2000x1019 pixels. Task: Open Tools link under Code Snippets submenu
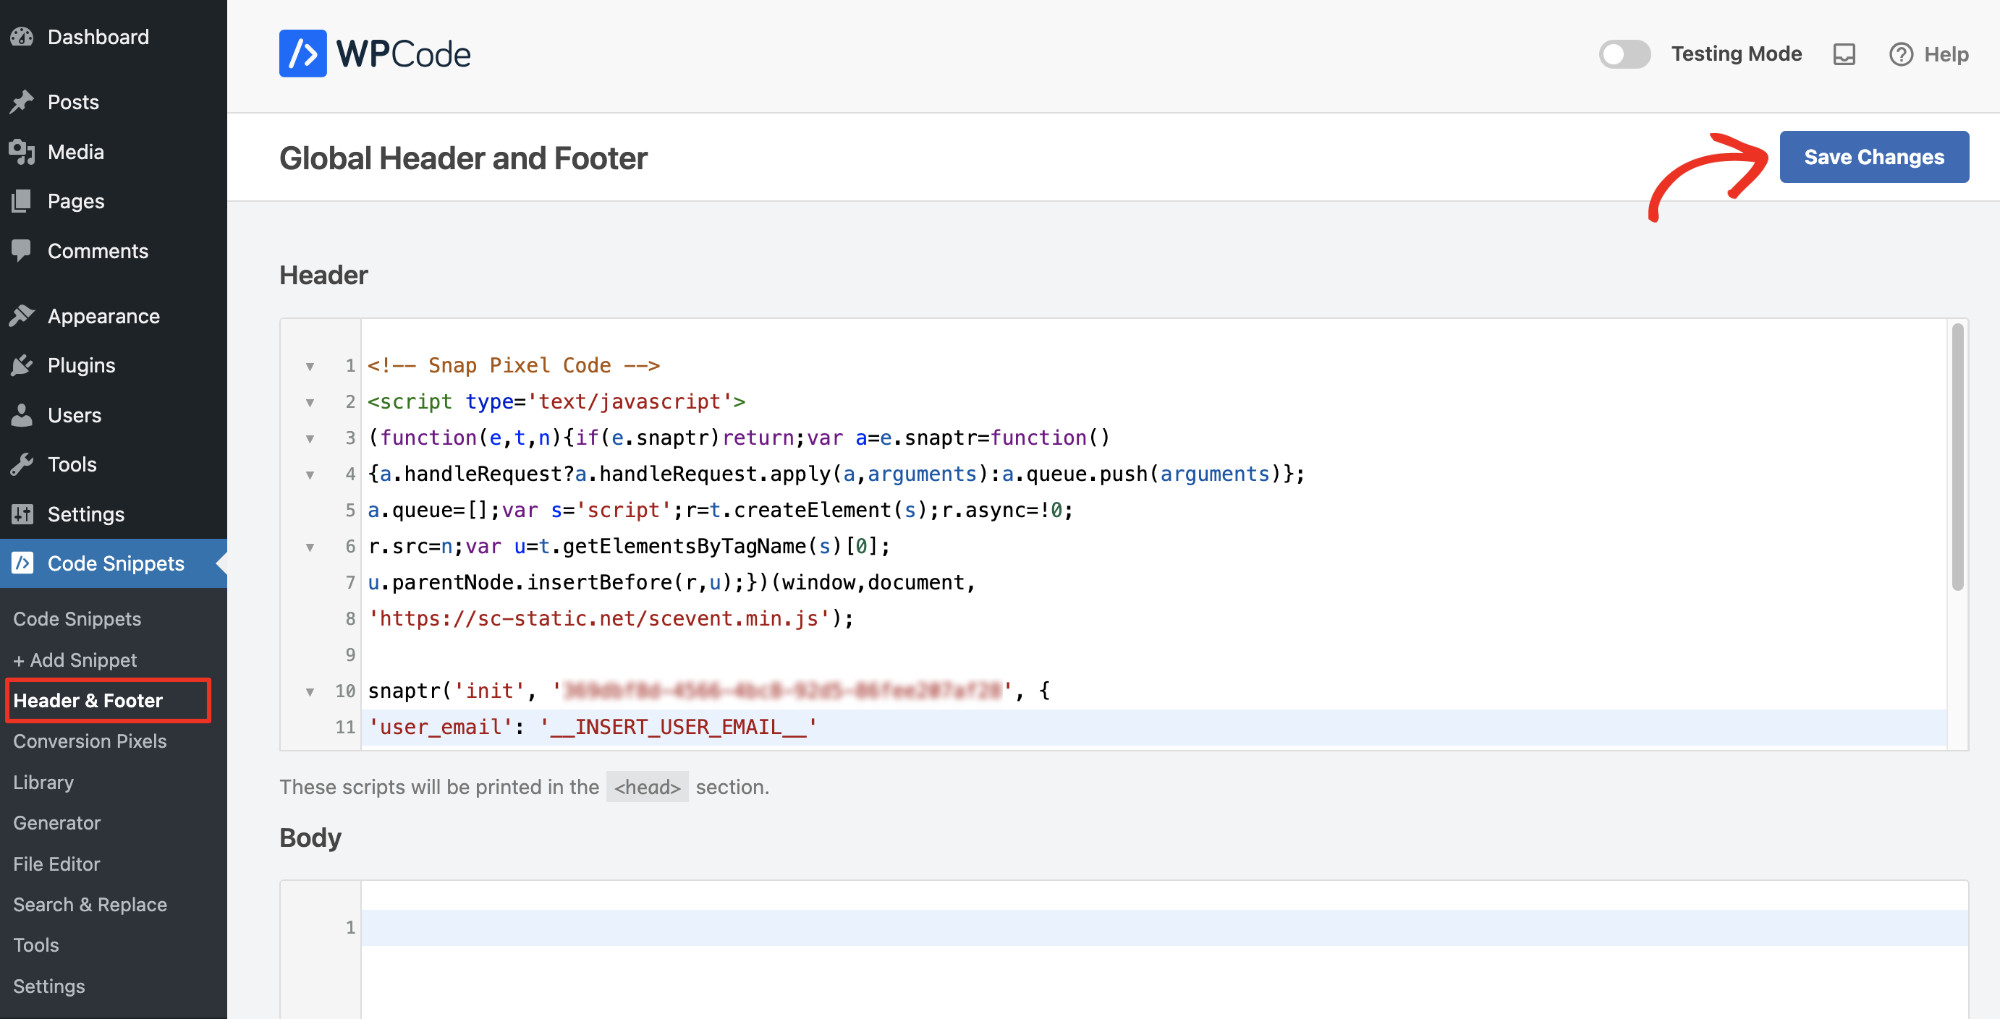tap(36, 945)
